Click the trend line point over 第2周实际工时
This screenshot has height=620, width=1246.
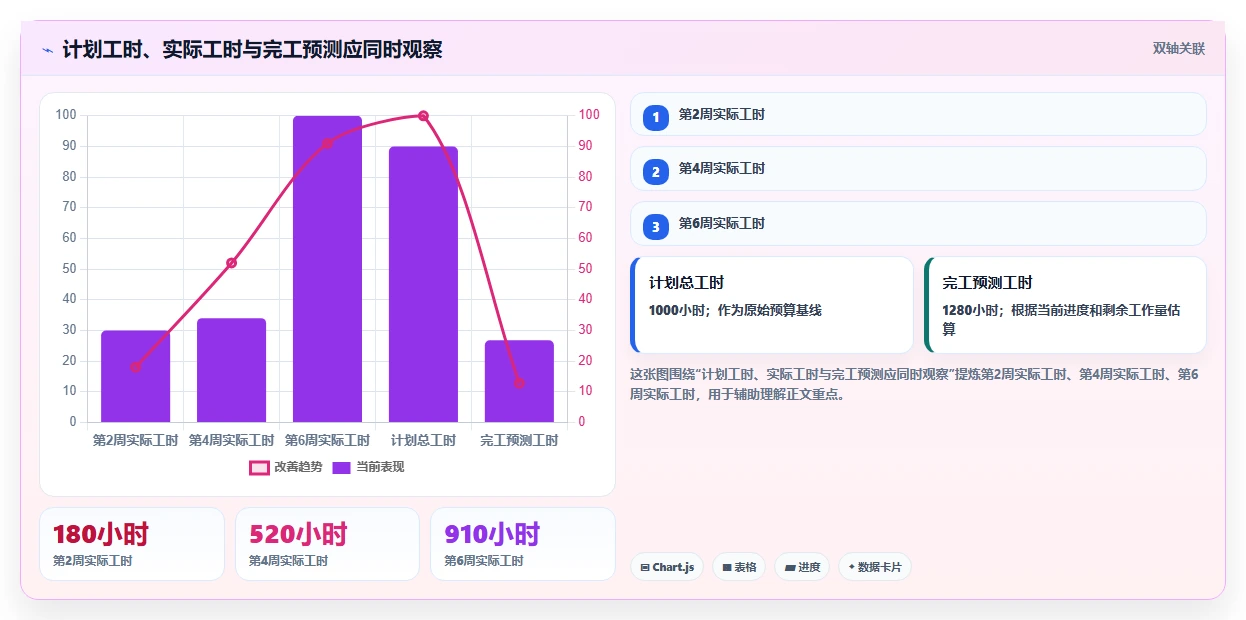[x=135, y=367]
